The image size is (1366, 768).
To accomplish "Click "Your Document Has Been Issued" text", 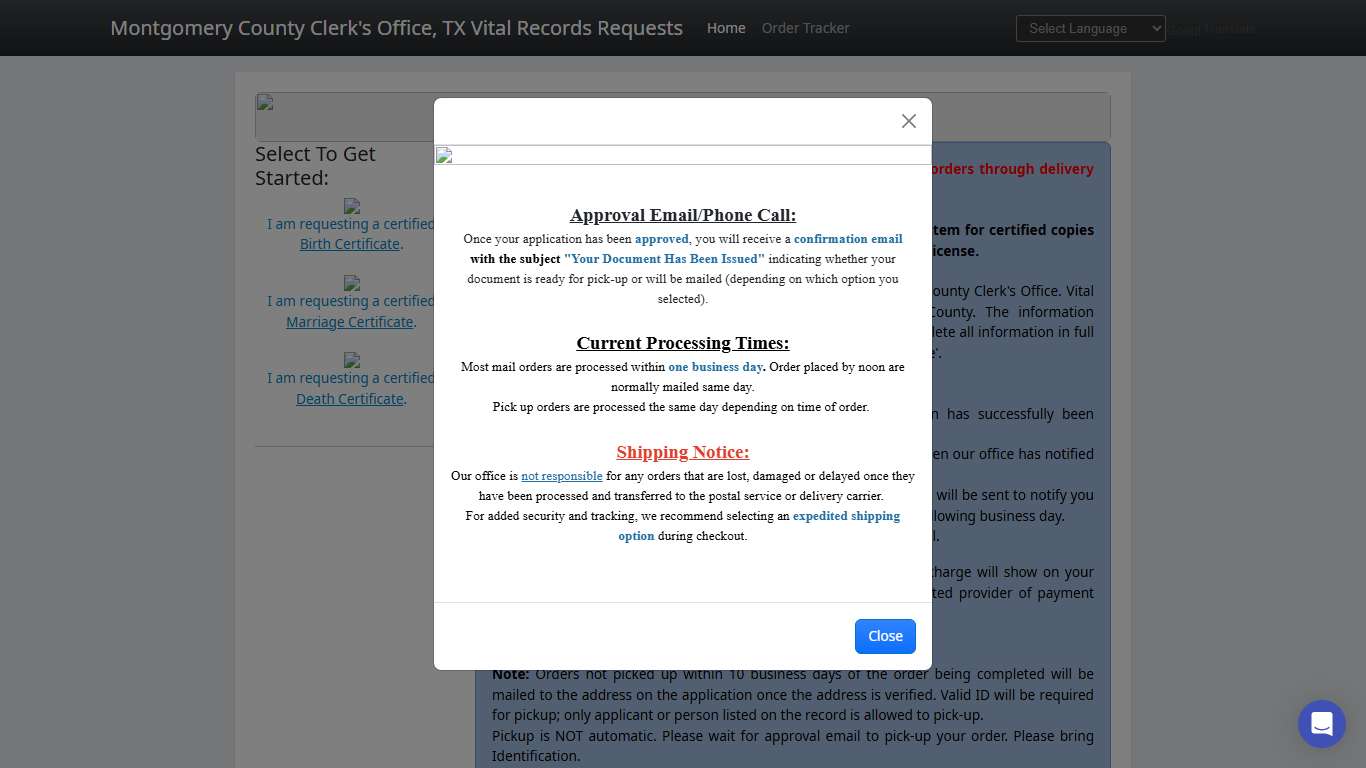I will click(x=664, y=259).
